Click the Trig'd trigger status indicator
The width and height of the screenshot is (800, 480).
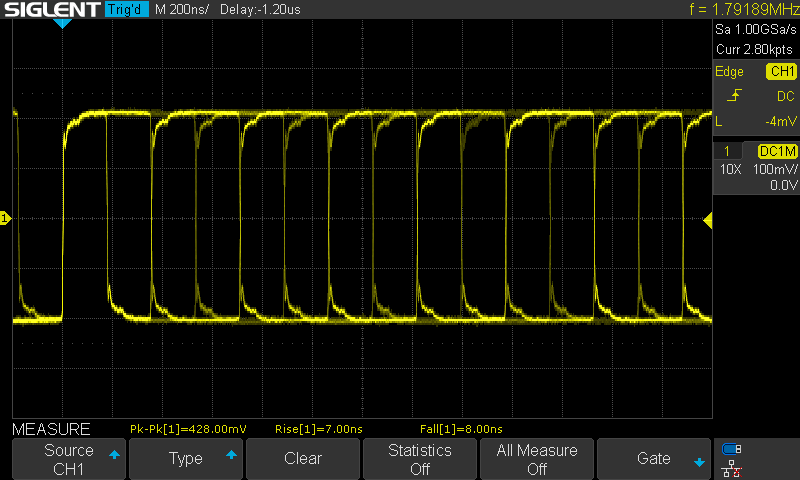125,10
